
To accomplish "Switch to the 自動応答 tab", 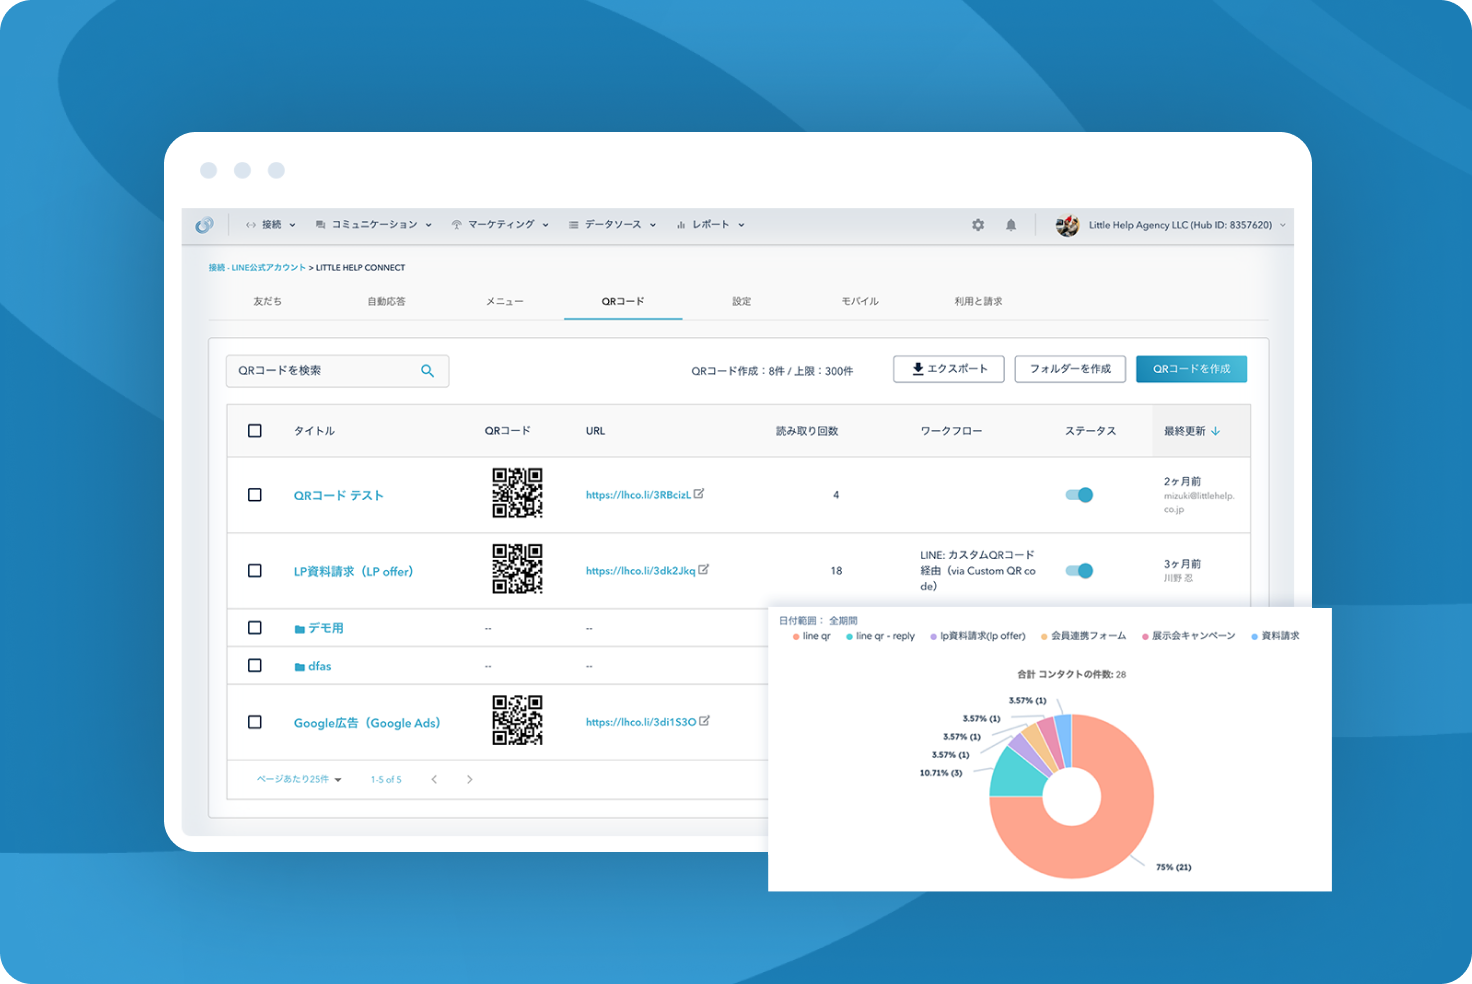I will tap(386, 301).
